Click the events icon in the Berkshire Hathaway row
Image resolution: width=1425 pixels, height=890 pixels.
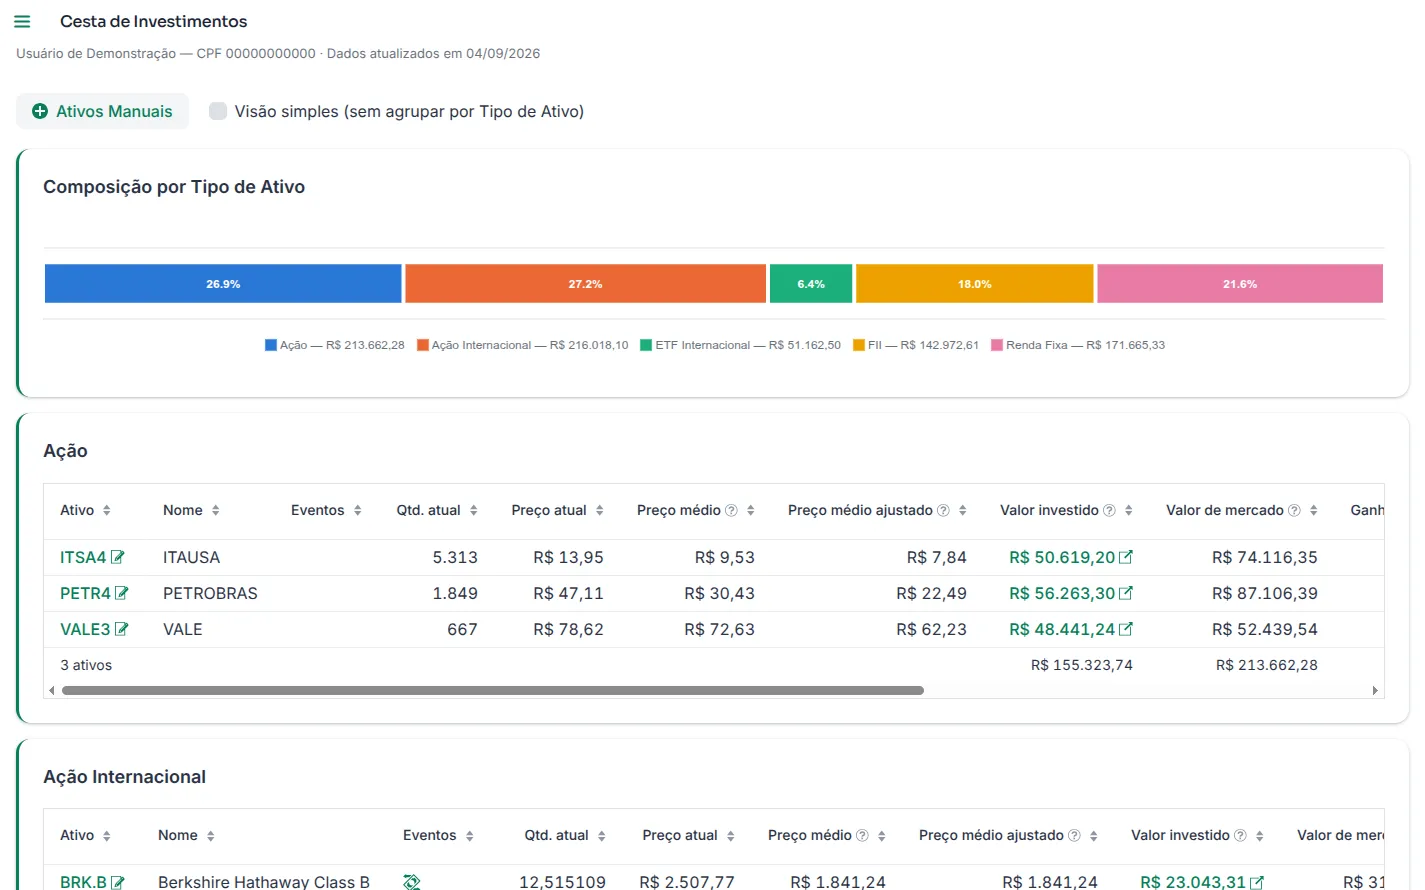pyautogui.click(x=412, y=882)
